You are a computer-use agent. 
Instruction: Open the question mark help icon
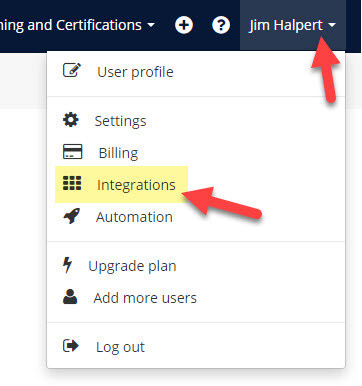(x=221, y=25)
